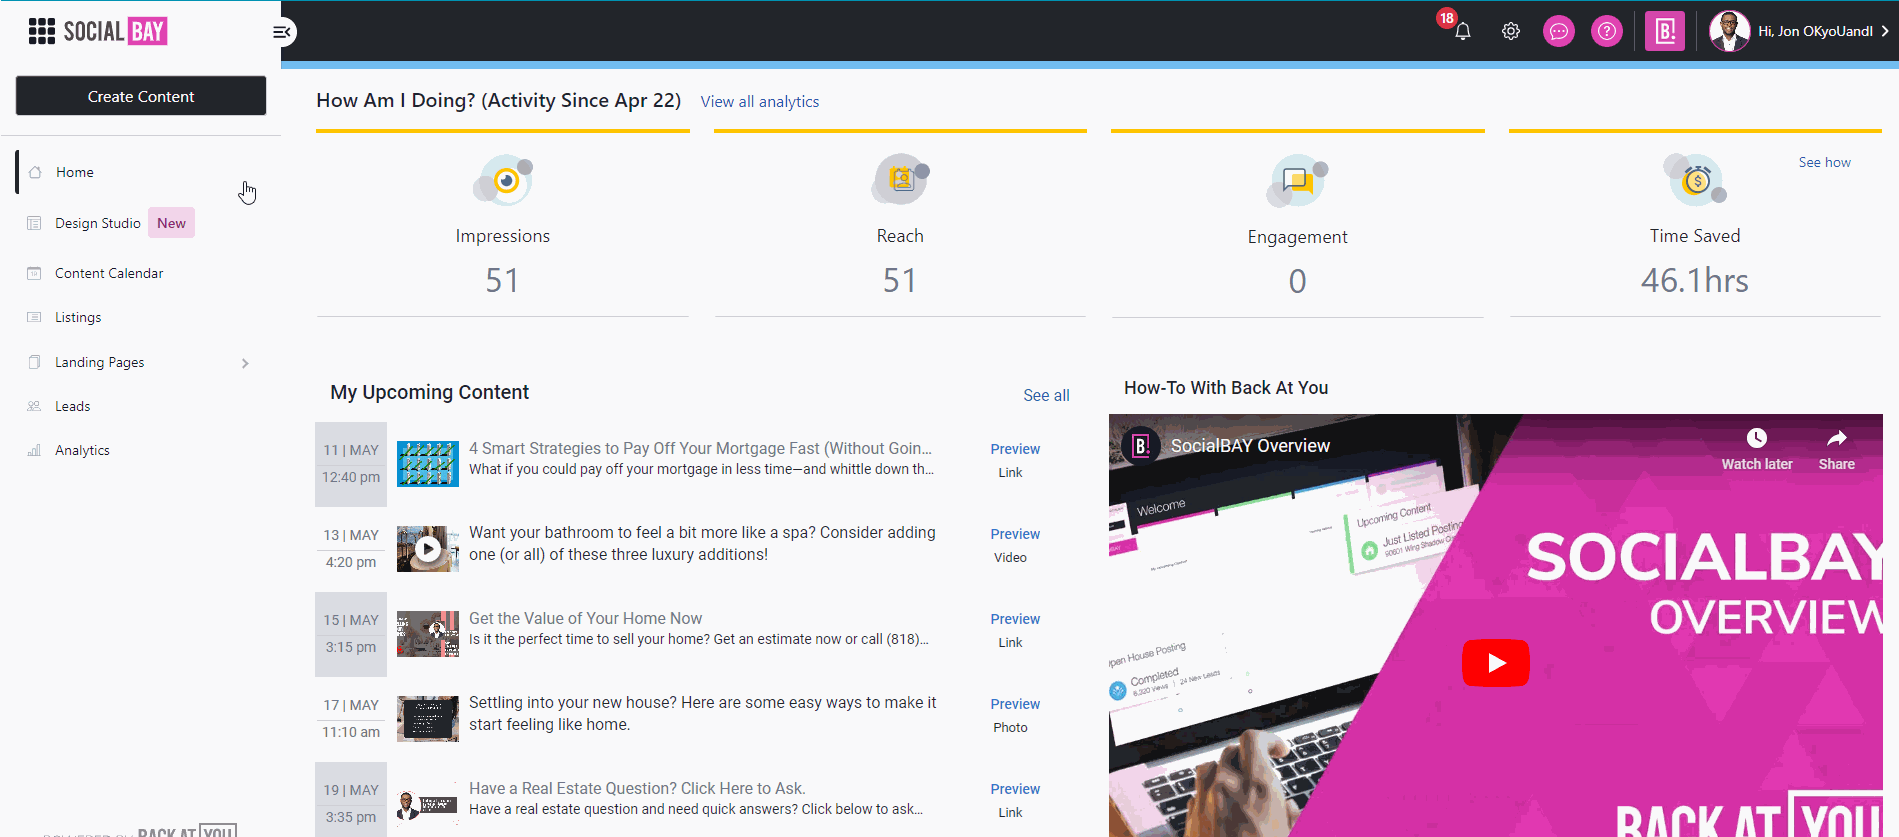The image size is (1899, 837).
Task: Click the Engagement chat icon
Action: tap(1297, 181)
